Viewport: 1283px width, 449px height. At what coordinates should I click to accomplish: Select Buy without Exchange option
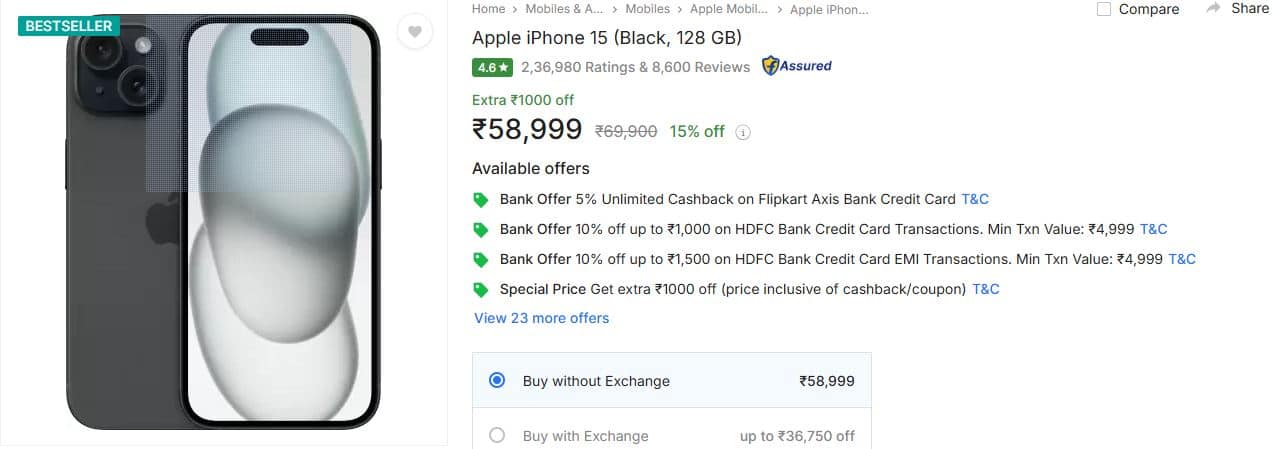497,380
